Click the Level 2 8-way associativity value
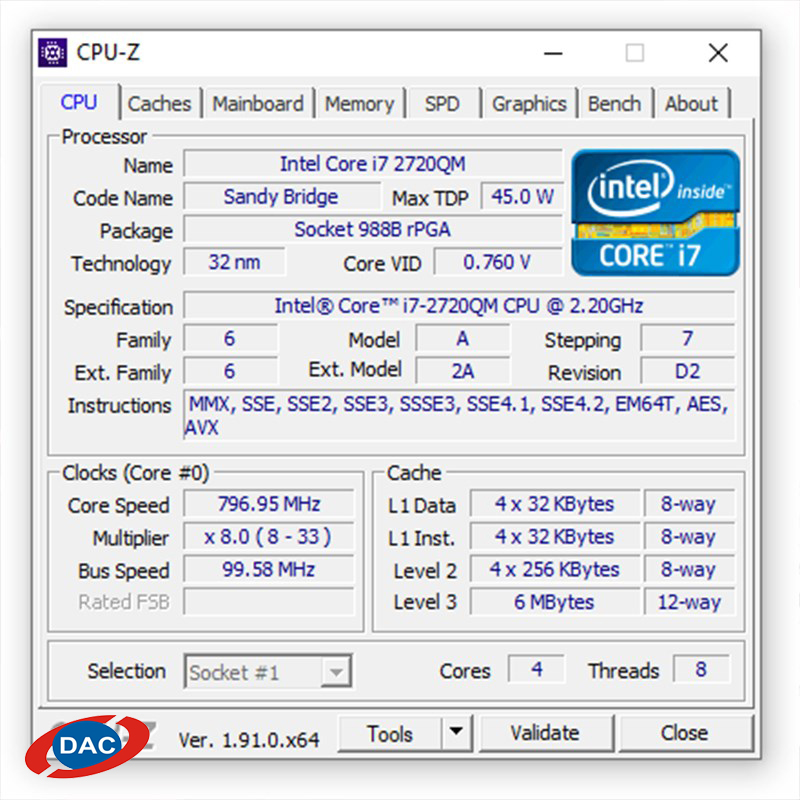The height and width of the screenshot is (800, 800). (689, 569)
